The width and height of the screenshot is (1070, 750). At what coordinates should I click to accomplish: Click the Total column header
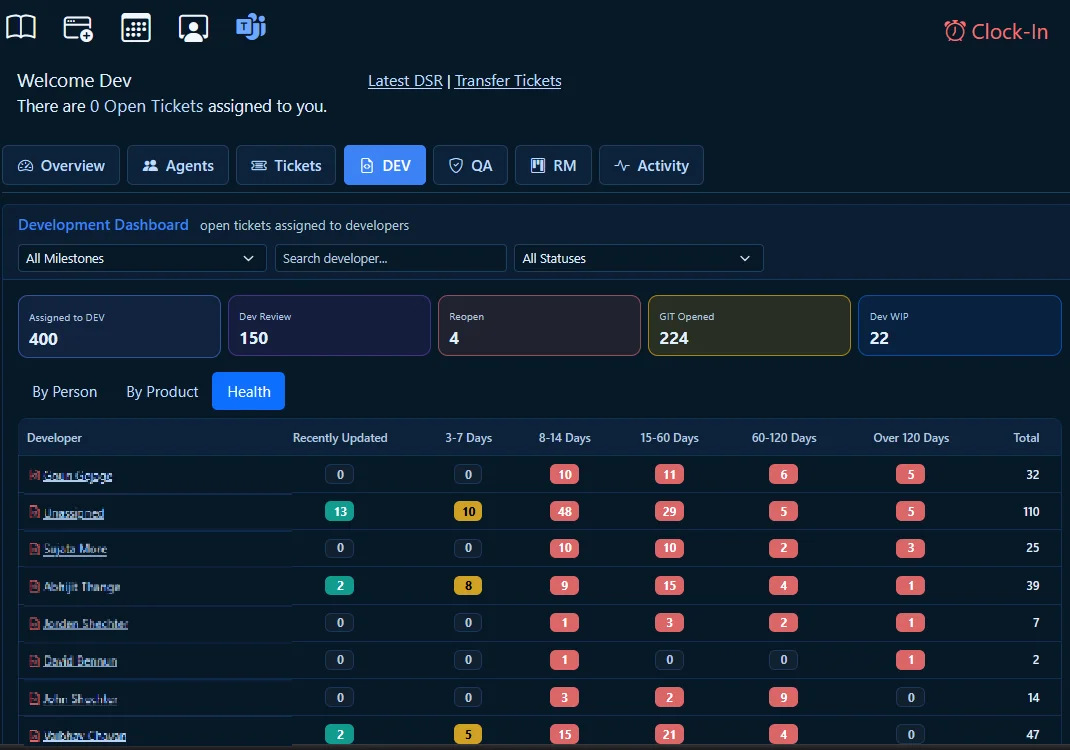click(1026, 438)
